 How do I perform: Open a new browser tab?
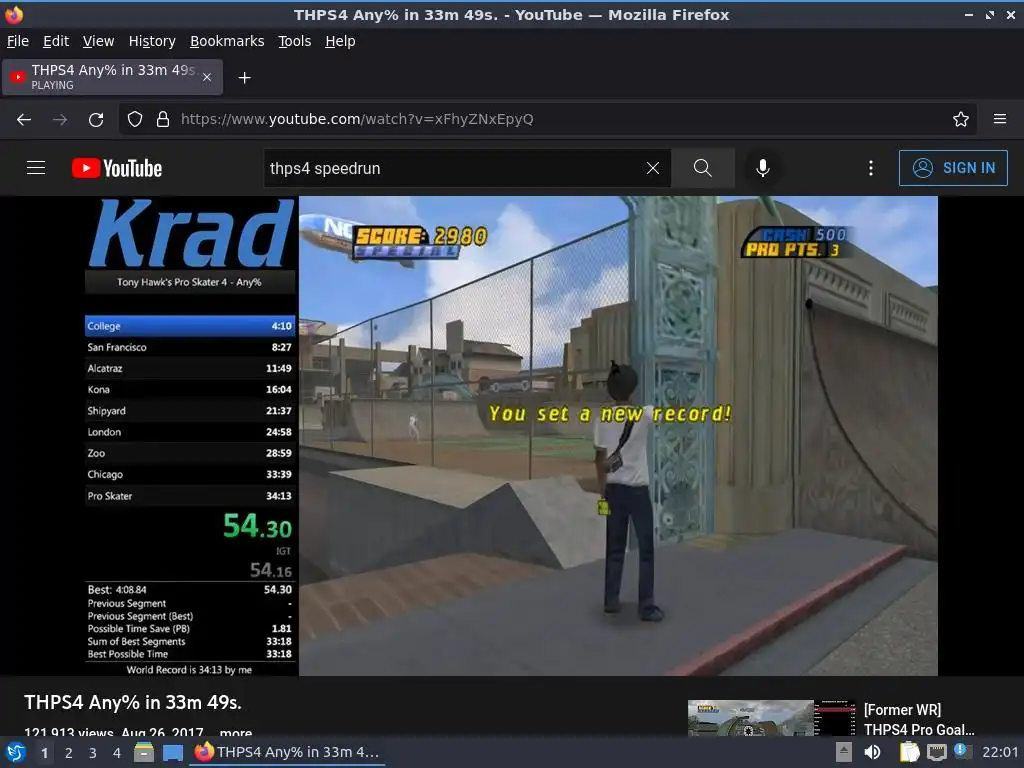tap(244, 78)
